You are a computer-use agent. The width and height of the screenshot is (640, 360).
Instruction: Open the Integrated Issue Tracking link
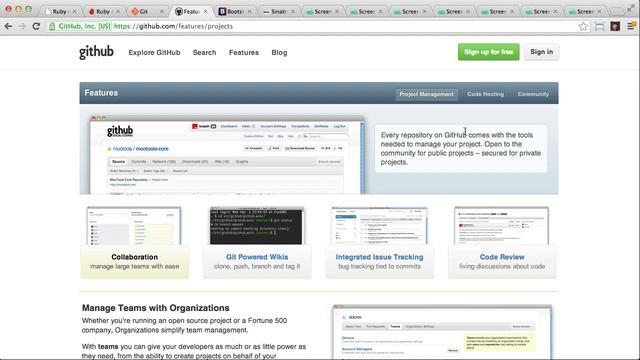click(379, 257)
